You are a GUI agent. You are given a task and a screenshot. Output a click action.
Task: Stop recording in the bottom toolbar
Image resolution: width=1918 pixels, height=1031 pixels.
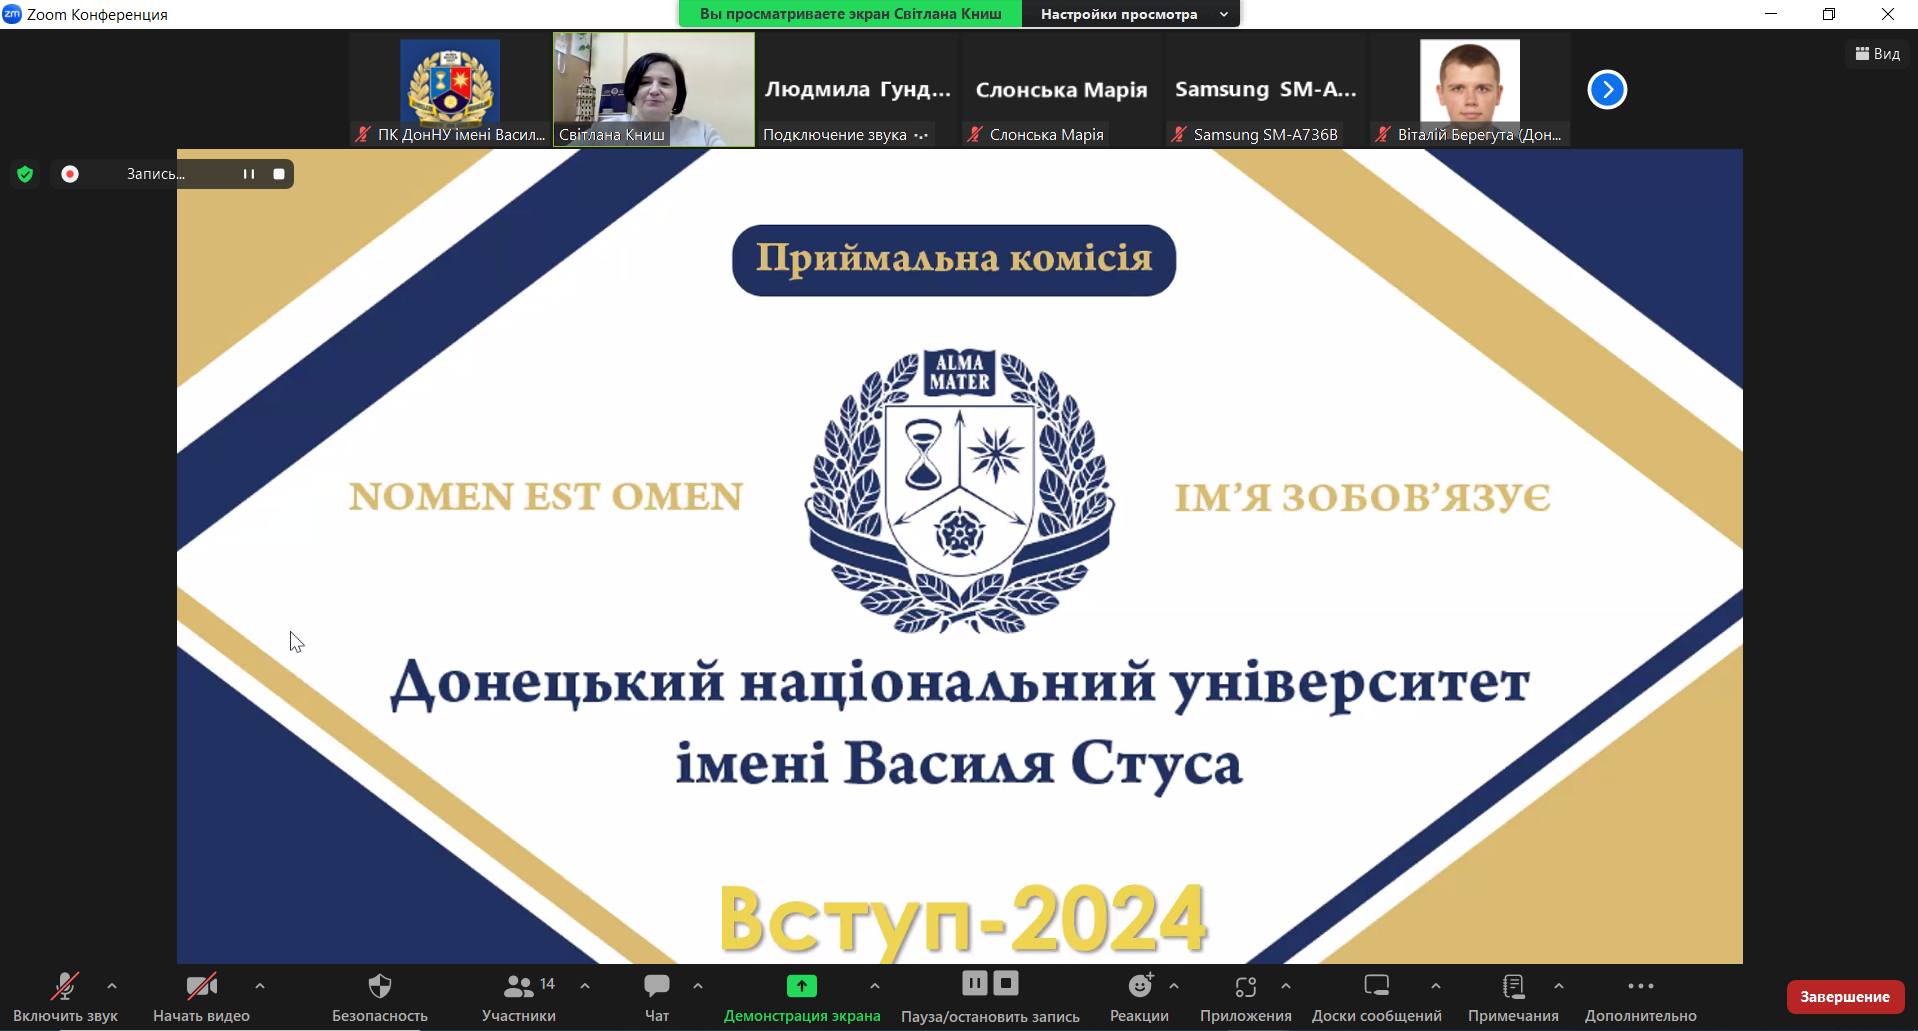coord(1006,984)
